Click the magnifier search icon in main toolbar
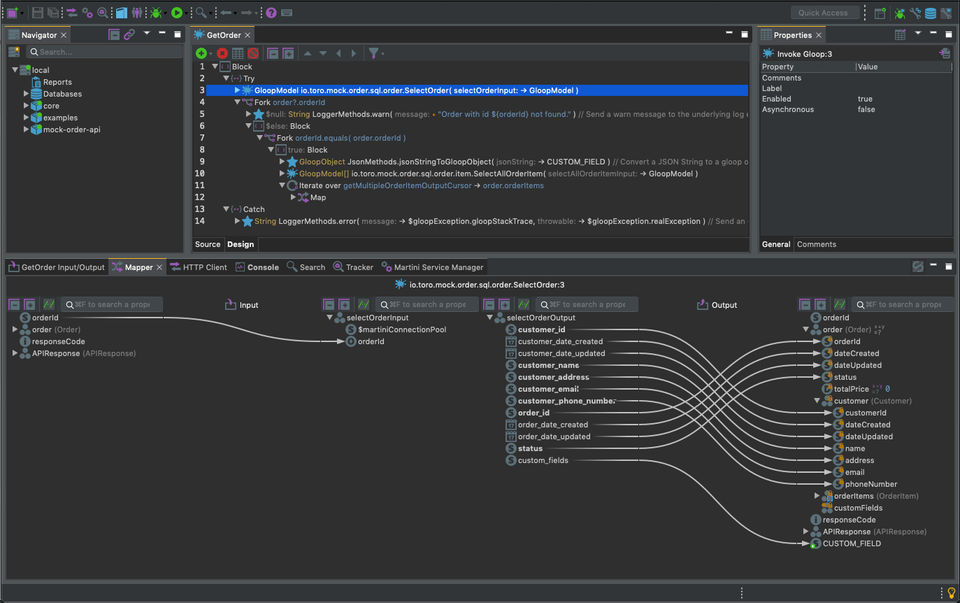This screenshot has width=960, height=603. pos(201,13)
